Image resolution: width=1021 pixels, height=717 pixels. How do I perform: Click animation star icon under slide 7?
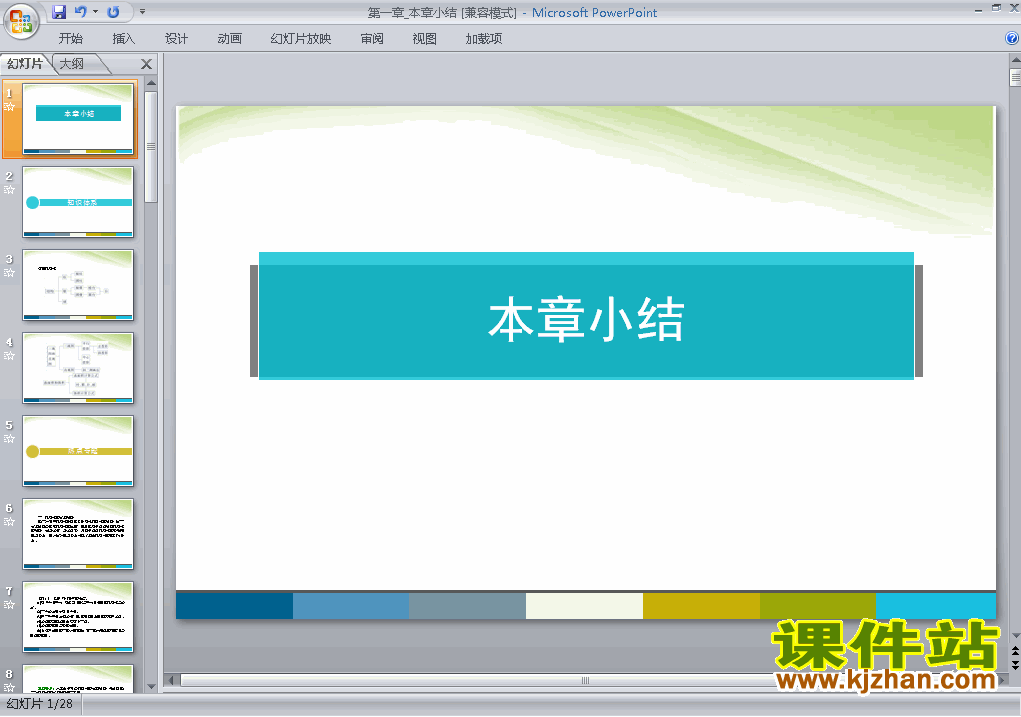point(9,605)
